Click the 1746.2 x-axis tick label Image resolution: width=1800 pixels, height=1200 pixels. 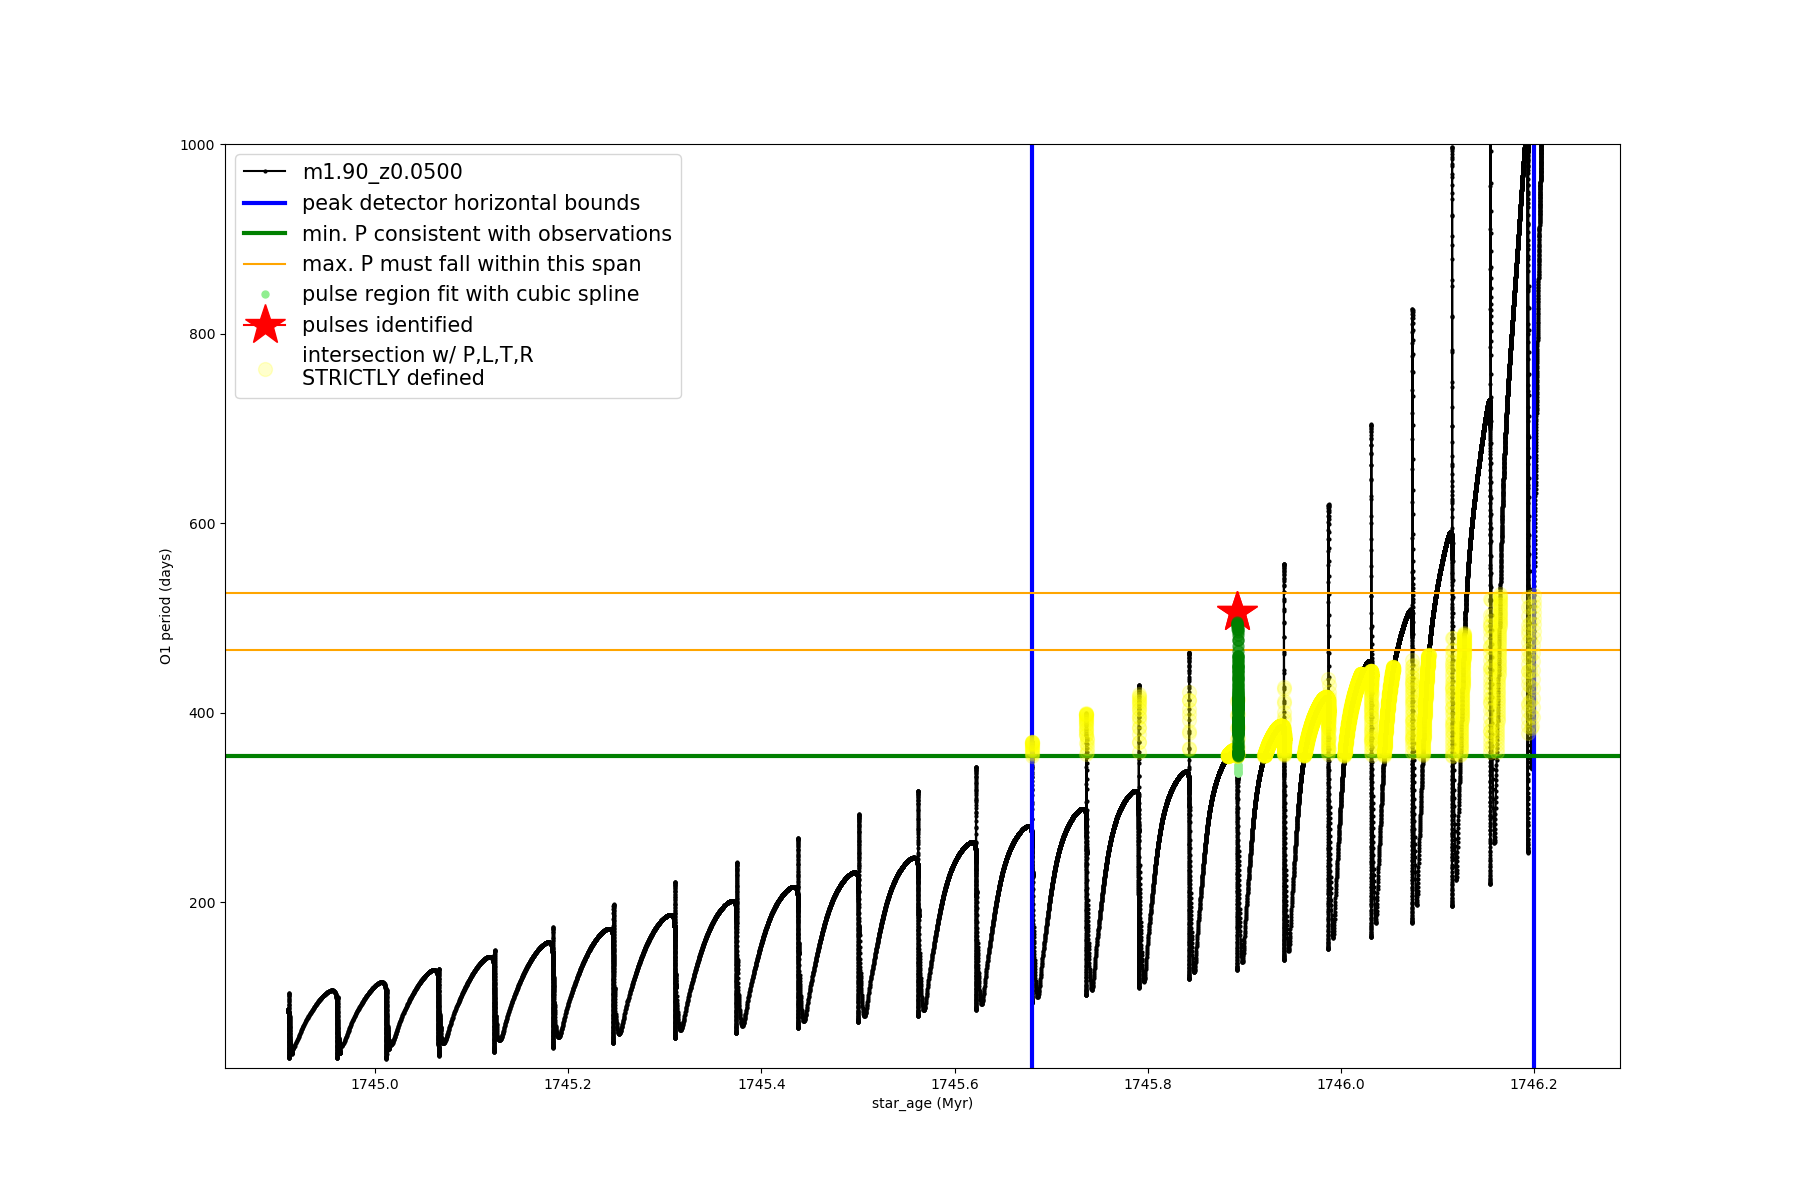pyautogui.click(x=1533, y=1084)
